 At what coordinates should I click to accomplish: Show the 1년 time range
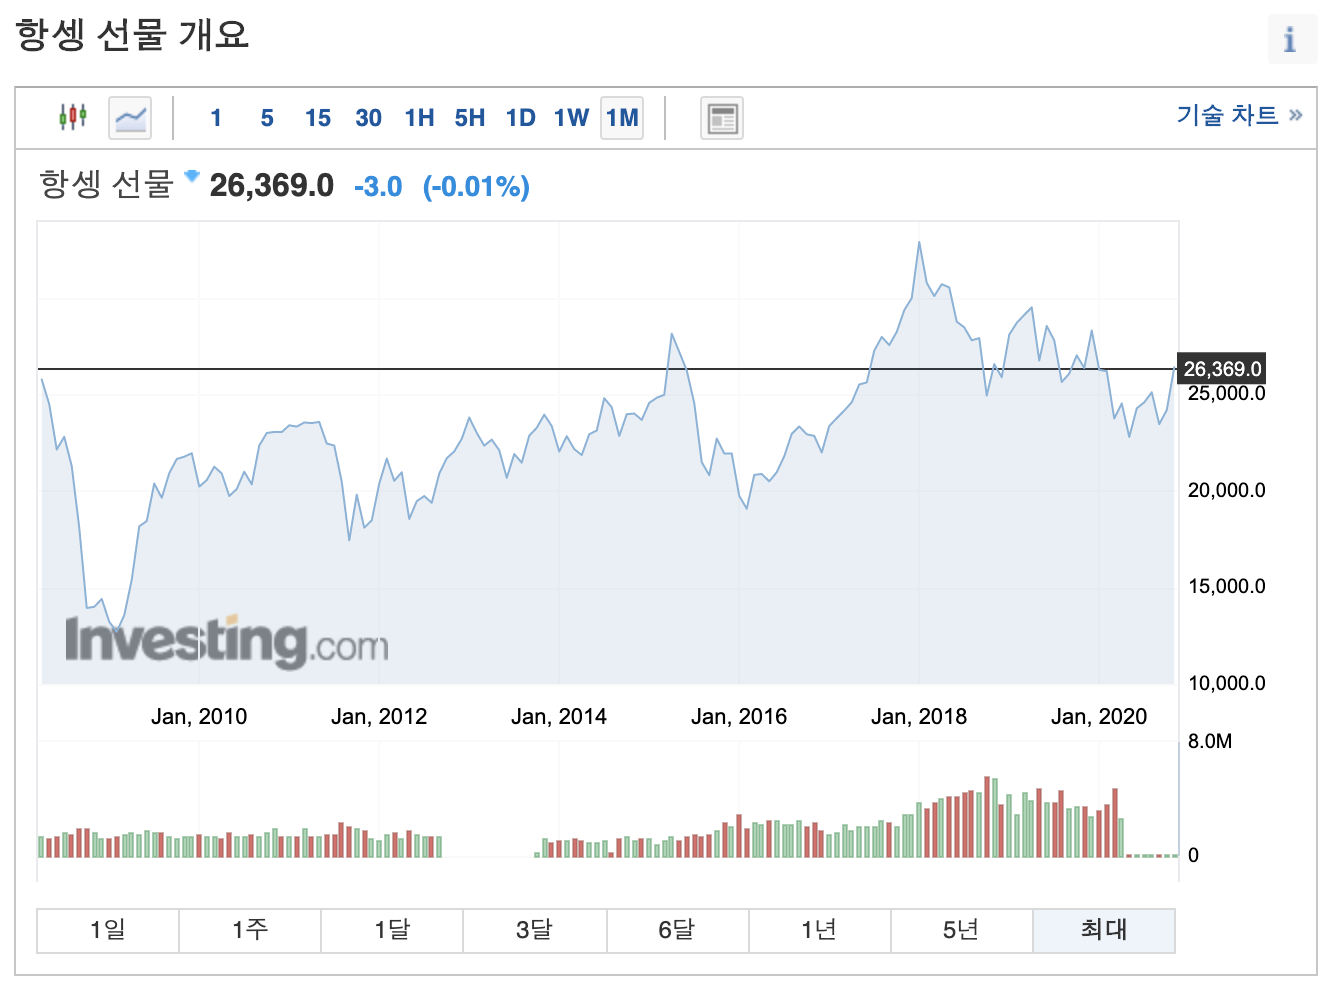point(819,930)
